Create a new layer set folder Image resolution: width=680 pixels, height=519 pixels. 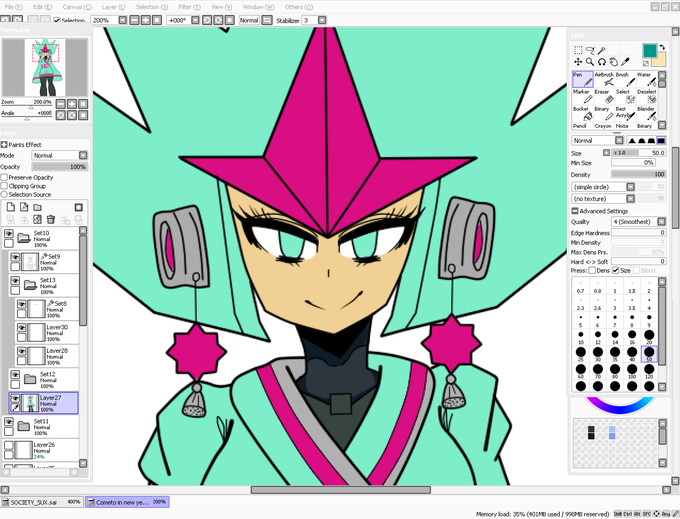point(38,207)
